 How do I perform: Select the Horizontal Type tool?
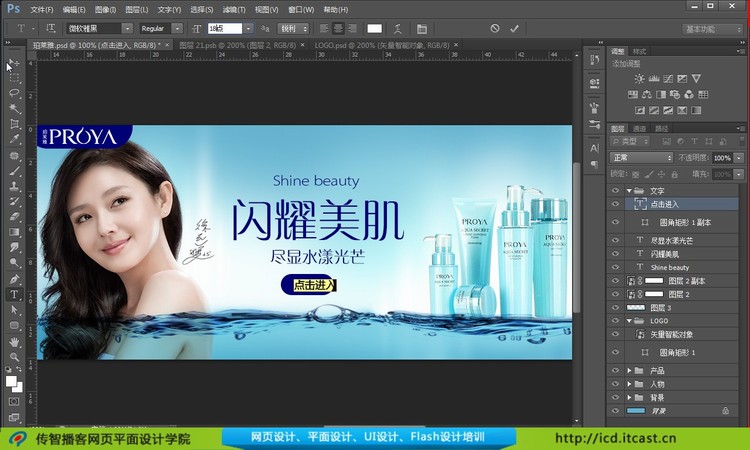tap(14, 294)
